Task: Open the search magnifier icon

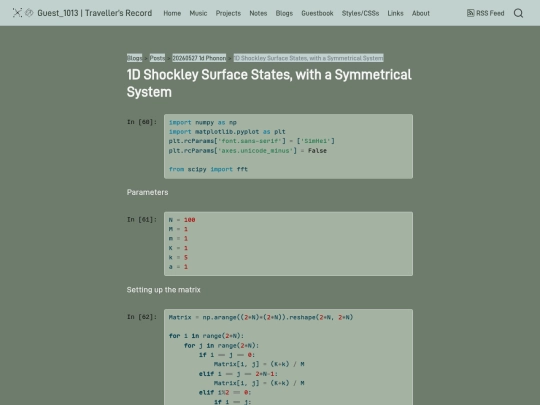Action: [518, 13]
